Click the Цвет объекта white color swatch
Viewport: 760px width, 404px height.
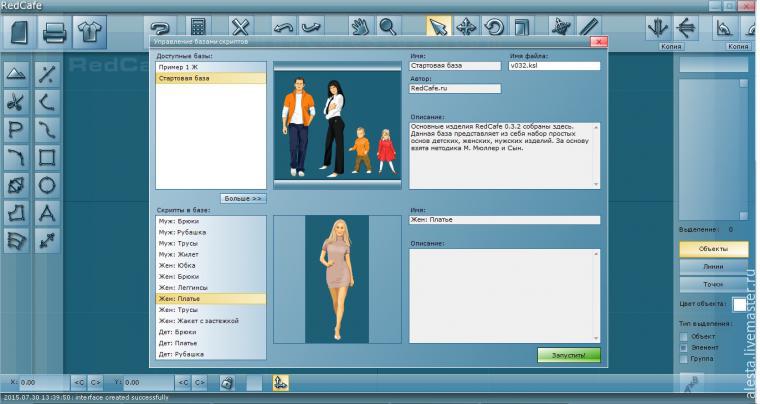(739, 305)
